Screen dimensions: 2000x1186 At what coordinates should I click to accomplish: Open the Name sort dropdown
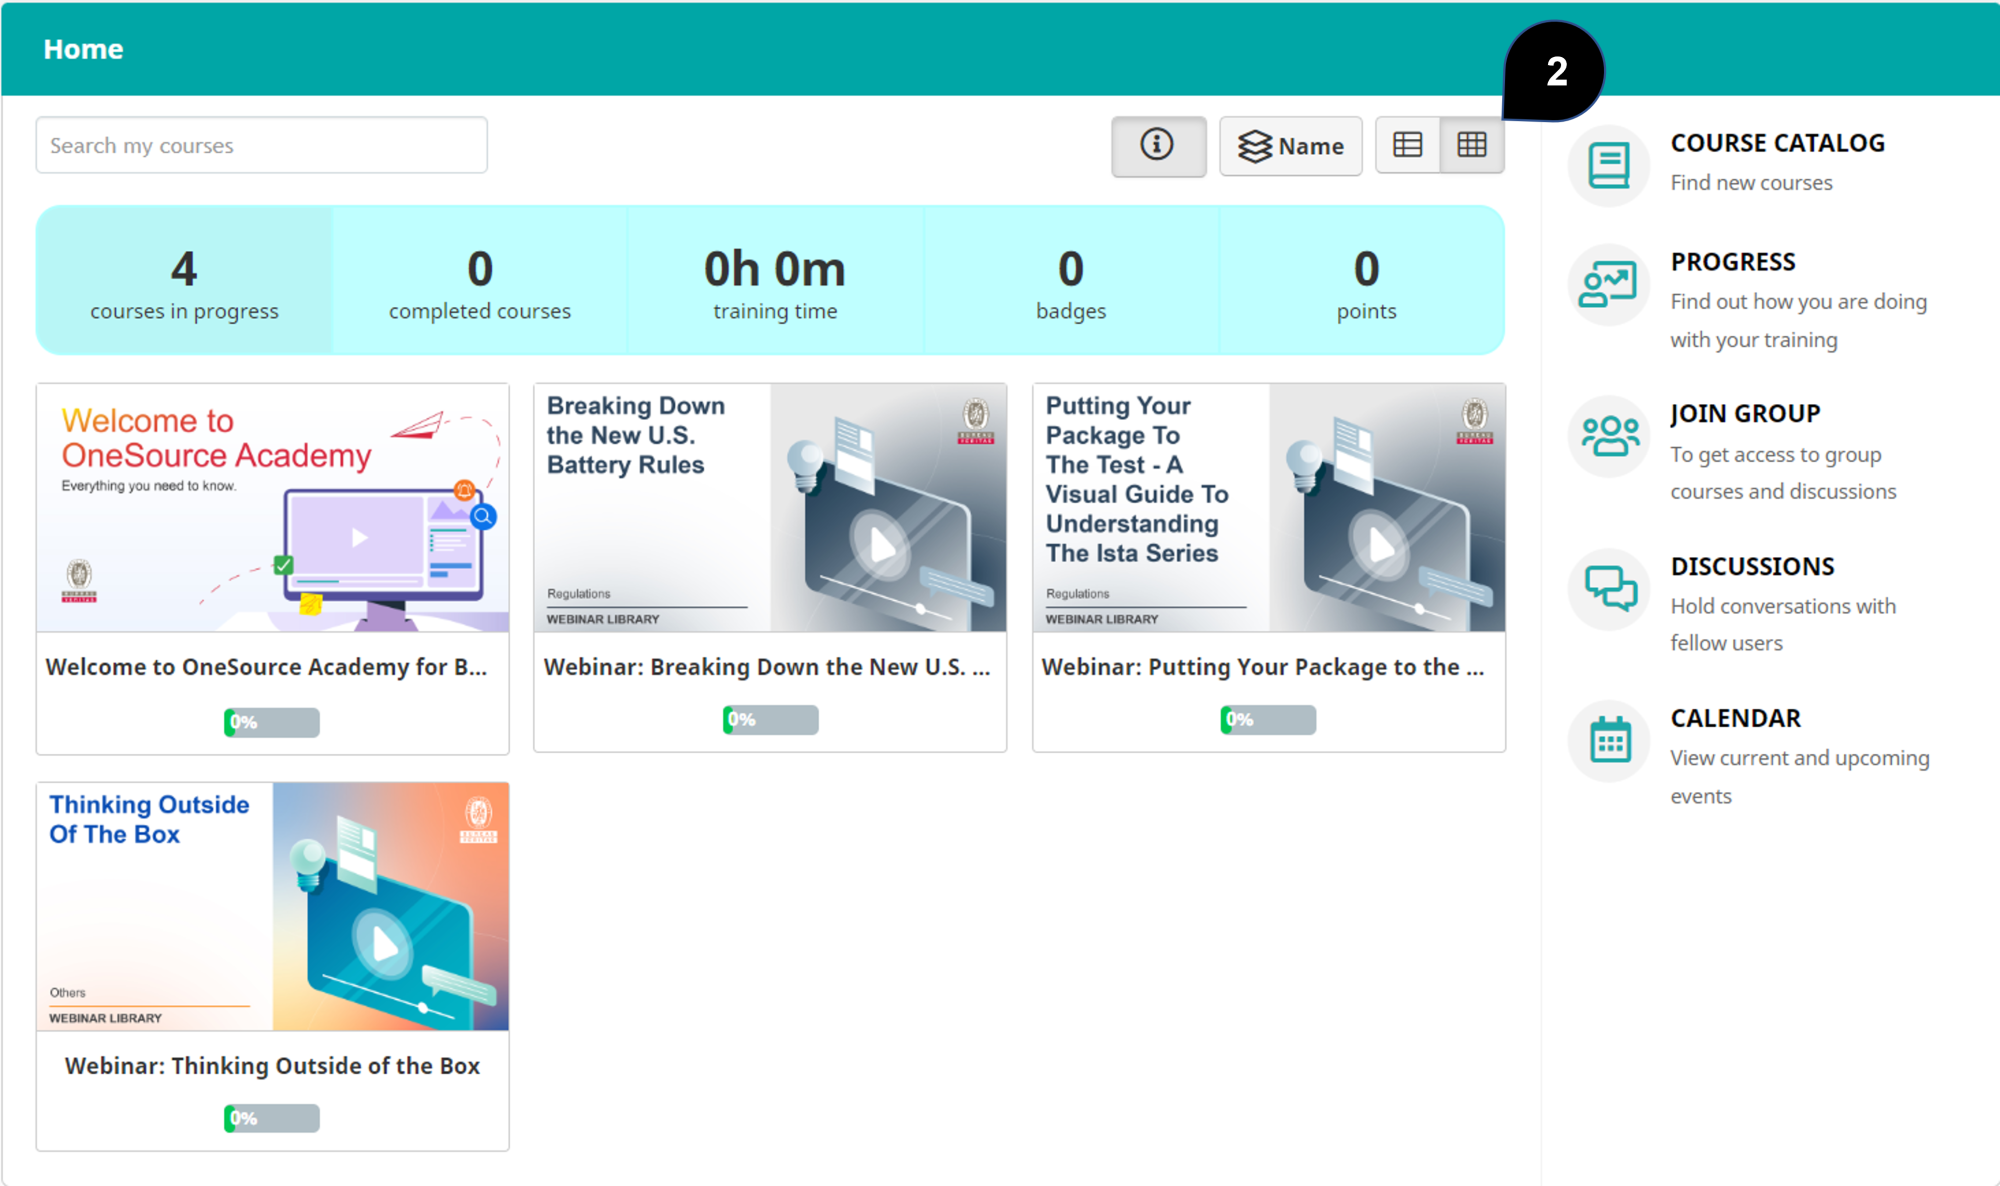click(1290, 146)
